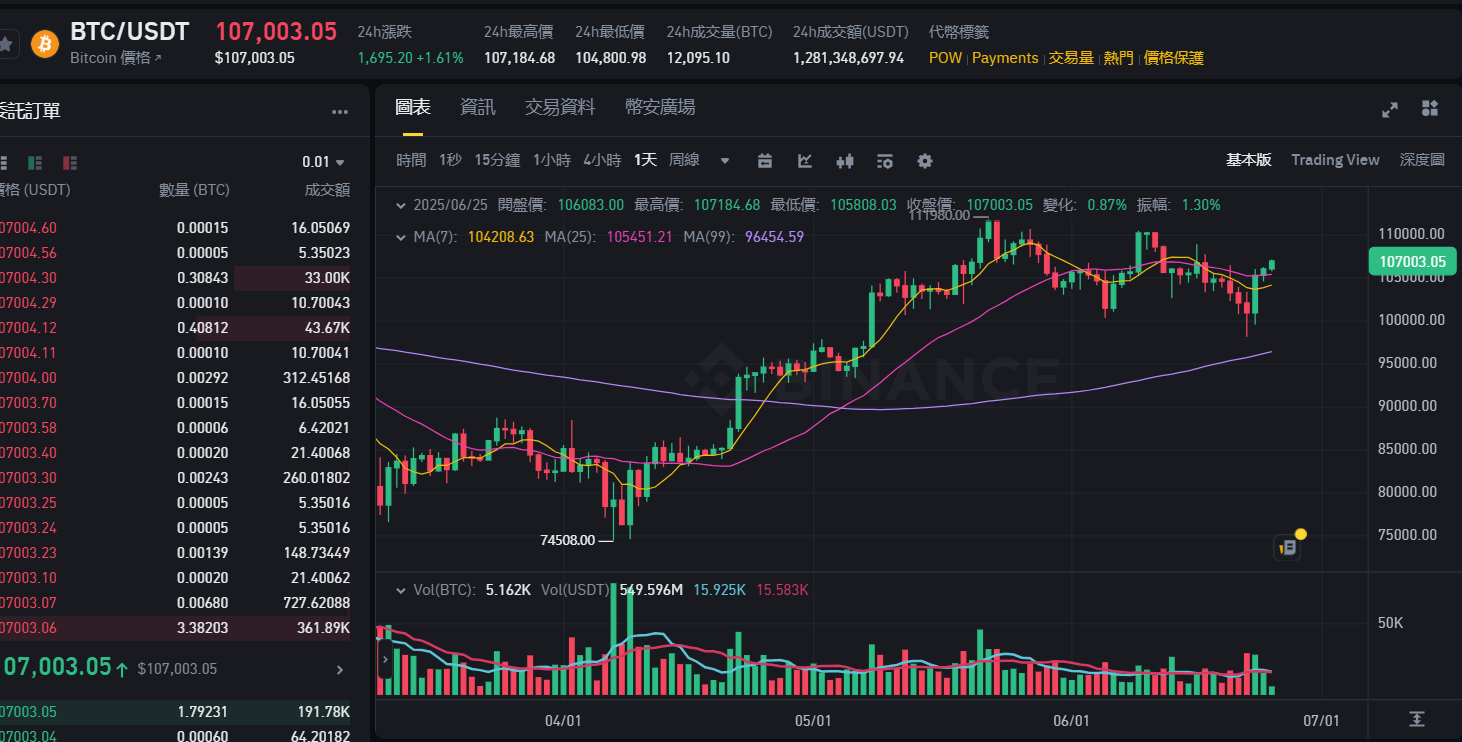Open the 幣安廣場 tab
Viewport: 1462px width, 742px height.
[660, 107]
